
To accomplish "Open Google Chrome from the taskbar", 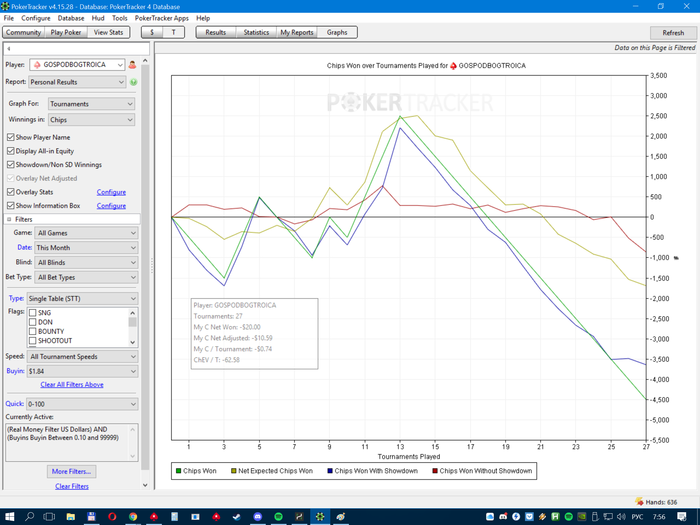I will coord(133,517).
